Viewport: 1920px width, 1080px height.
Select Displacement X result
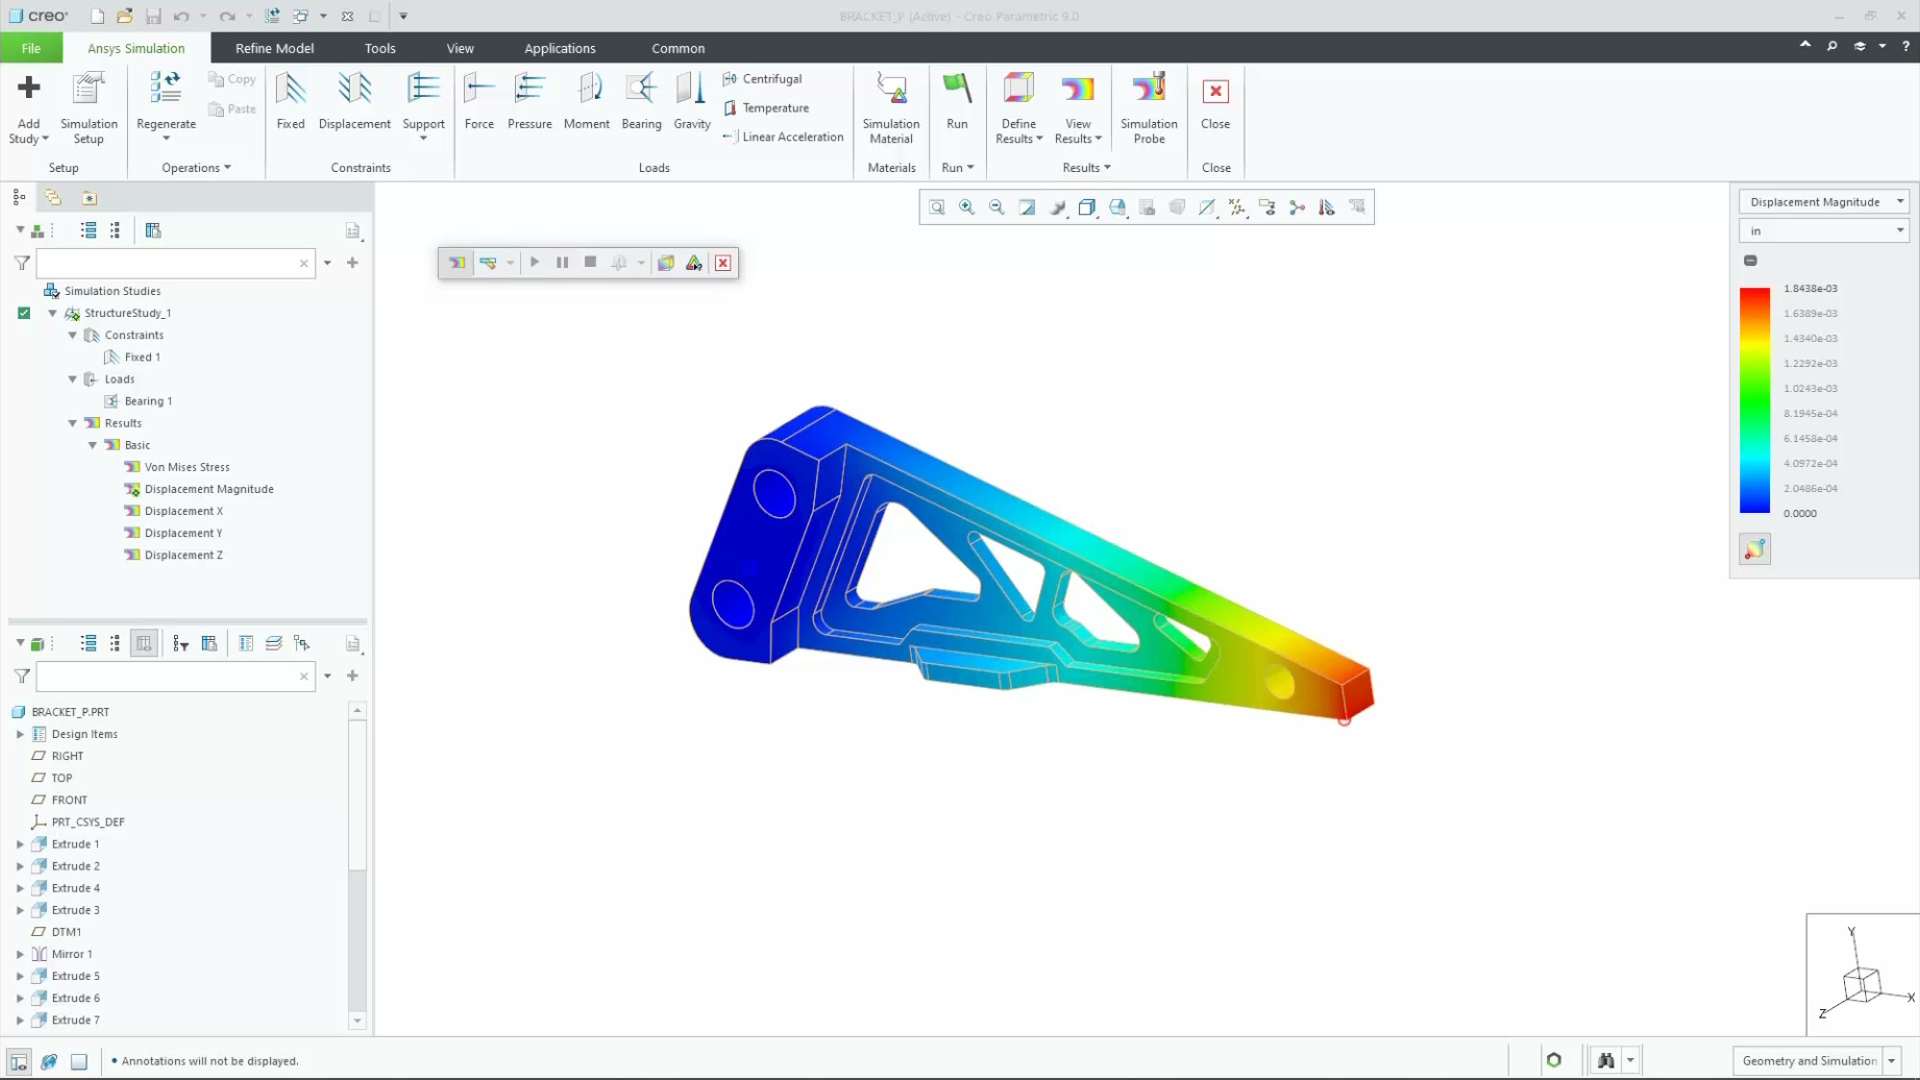click(x=183, y=511)
